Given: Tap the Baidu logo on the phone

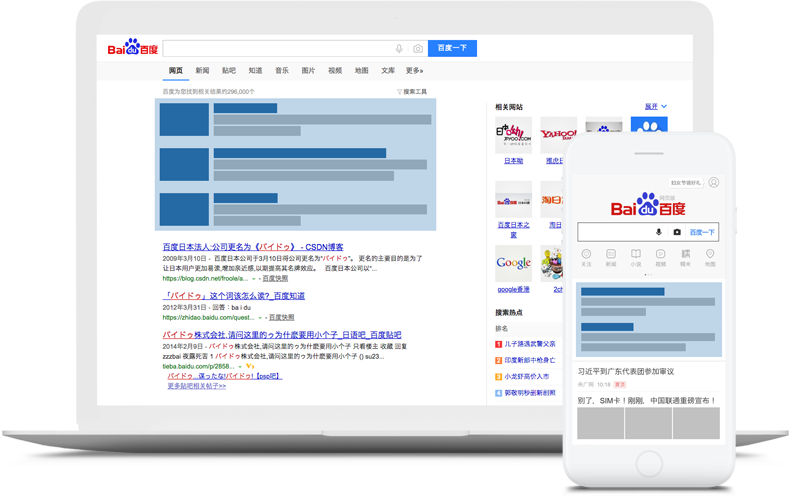Looking at the screenshot, I should coord(648,205).
